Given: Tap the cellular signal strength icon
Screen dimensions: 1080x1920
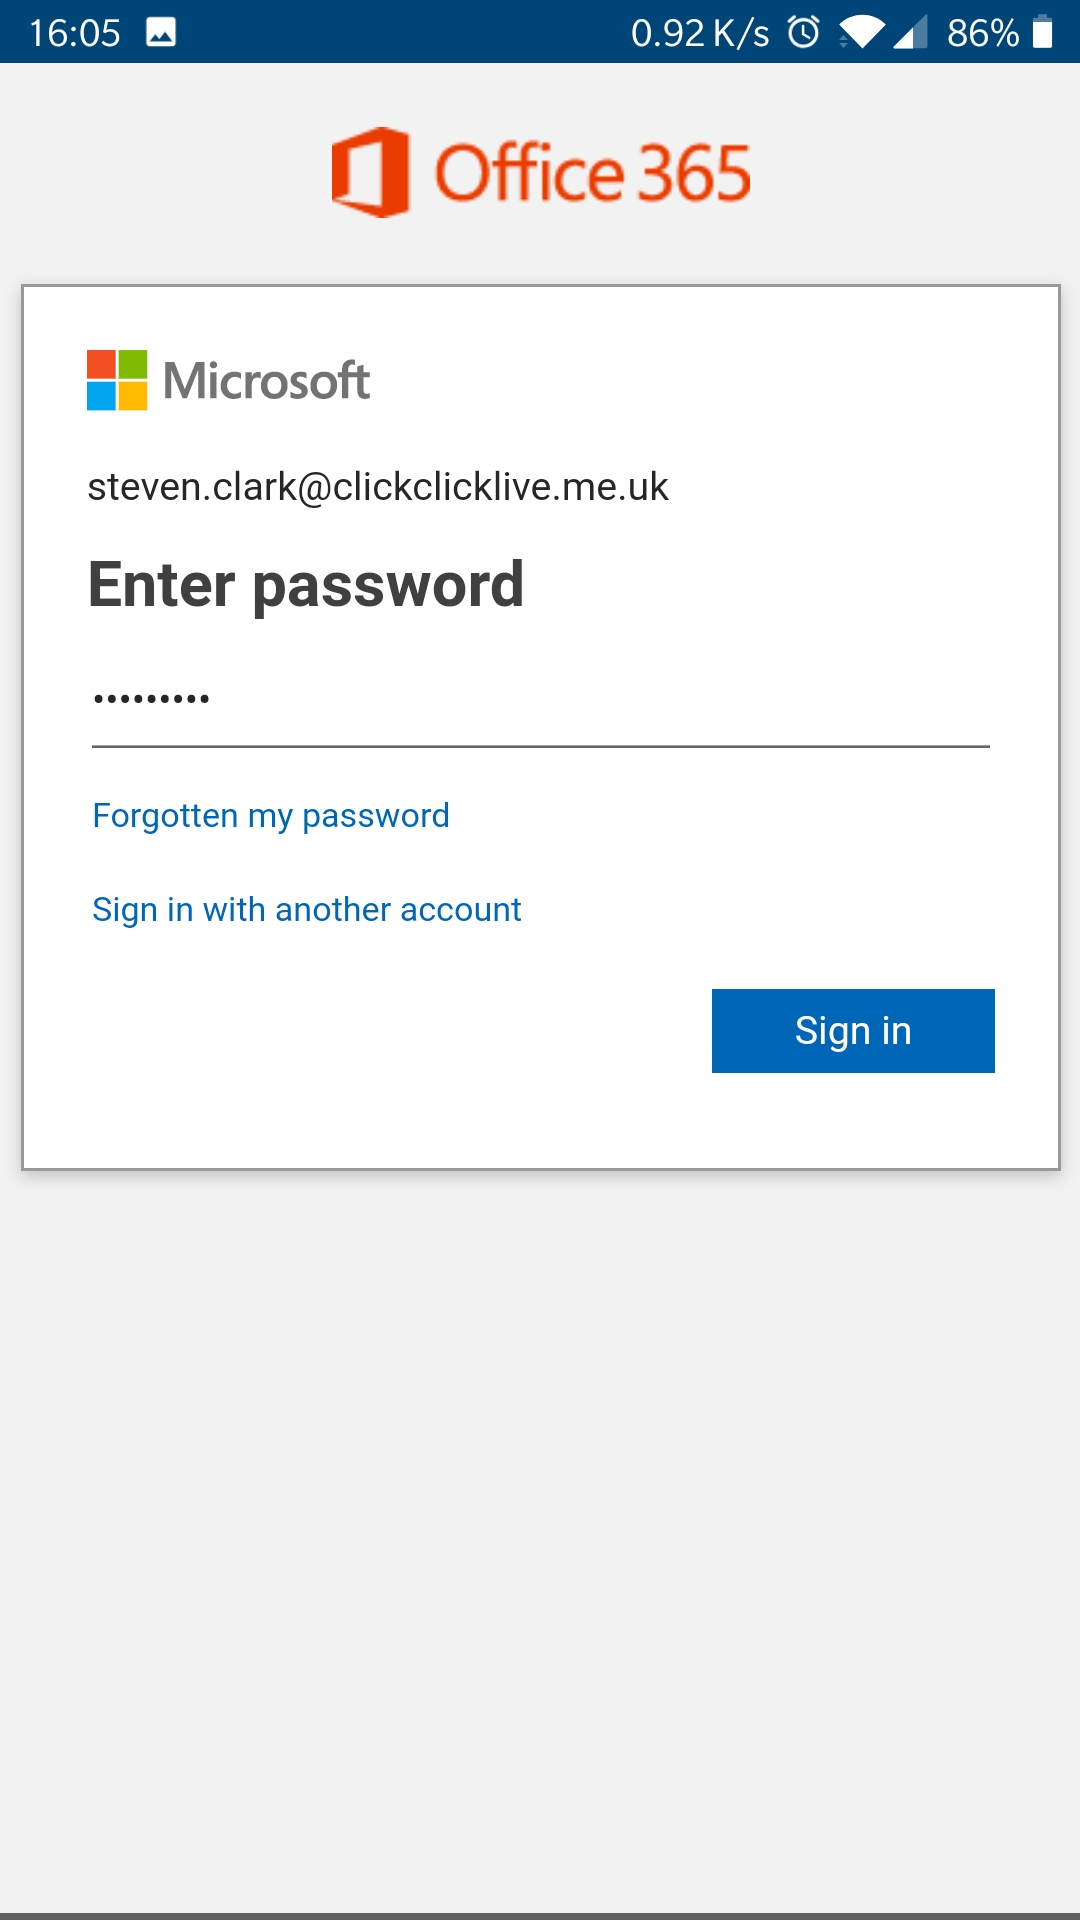Looking at the screenshot, I should [x=910, y=32].
